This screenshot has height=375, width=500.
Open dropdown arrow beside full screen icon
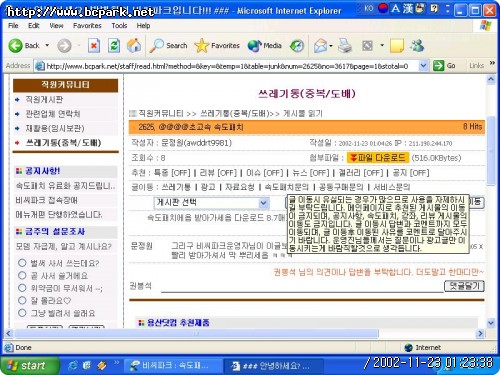[x=382, y=46]
